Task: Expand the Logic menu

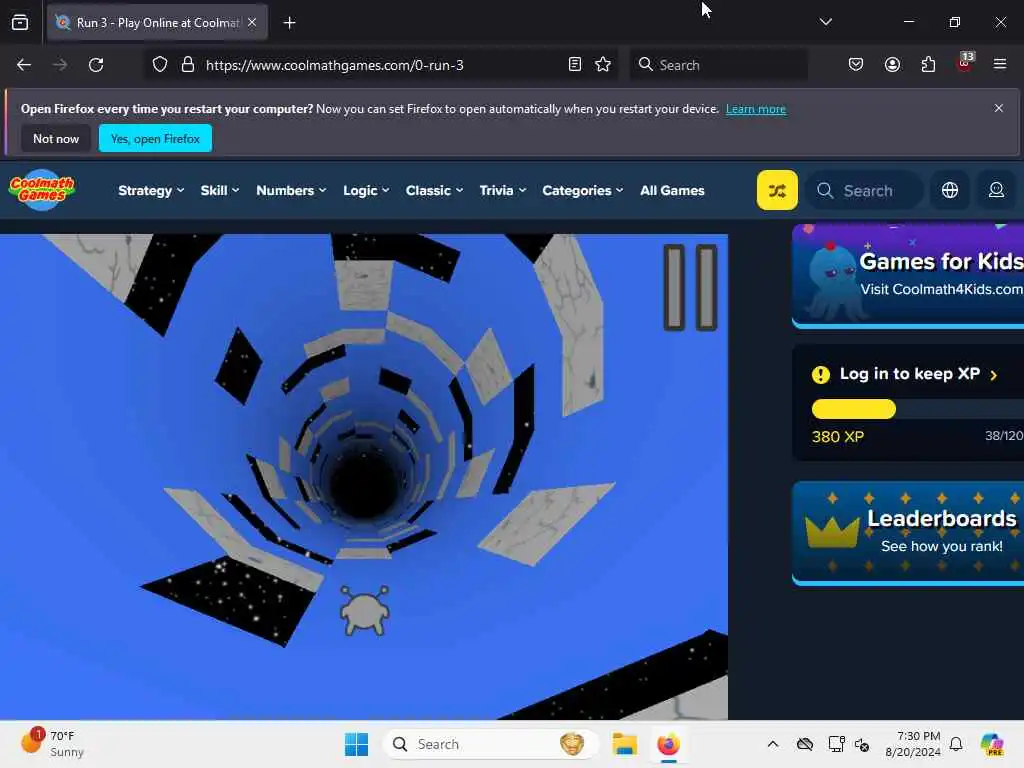Action: coord(366,191)
